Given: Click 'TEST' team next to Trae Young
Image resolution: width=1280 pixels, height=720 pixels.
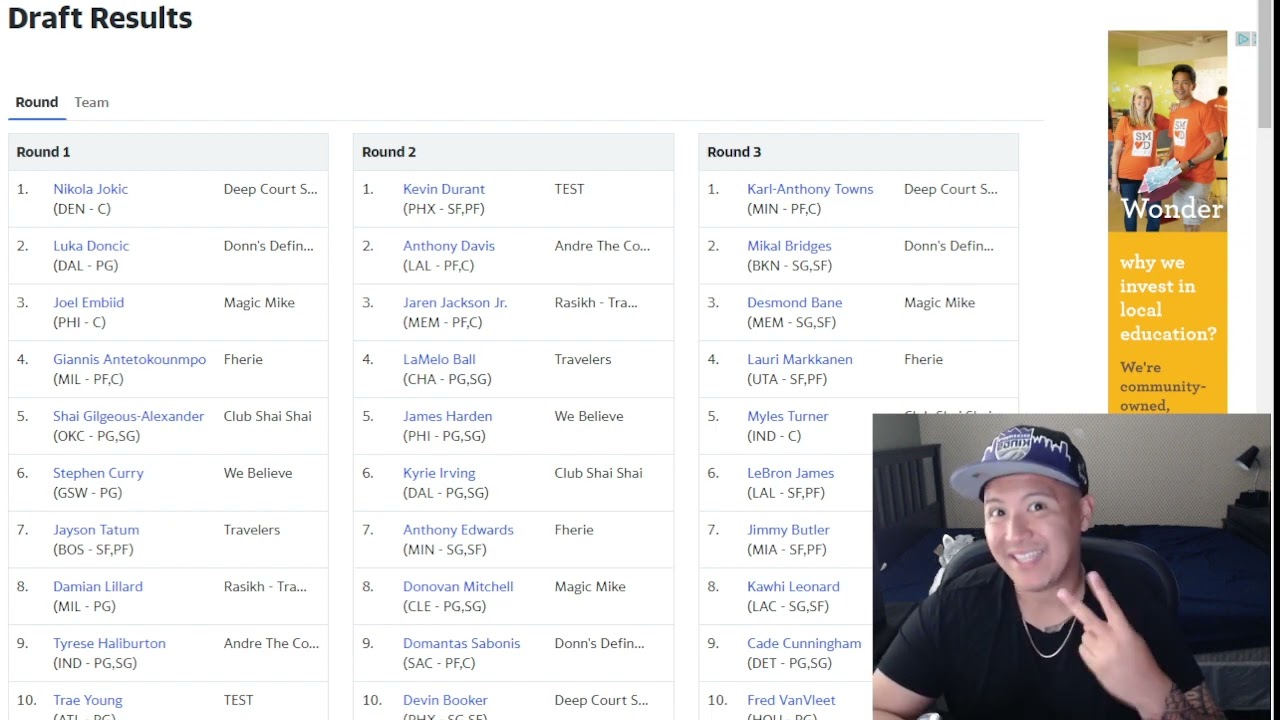Looking at the screenshot, I should click(x=238, y=701).
